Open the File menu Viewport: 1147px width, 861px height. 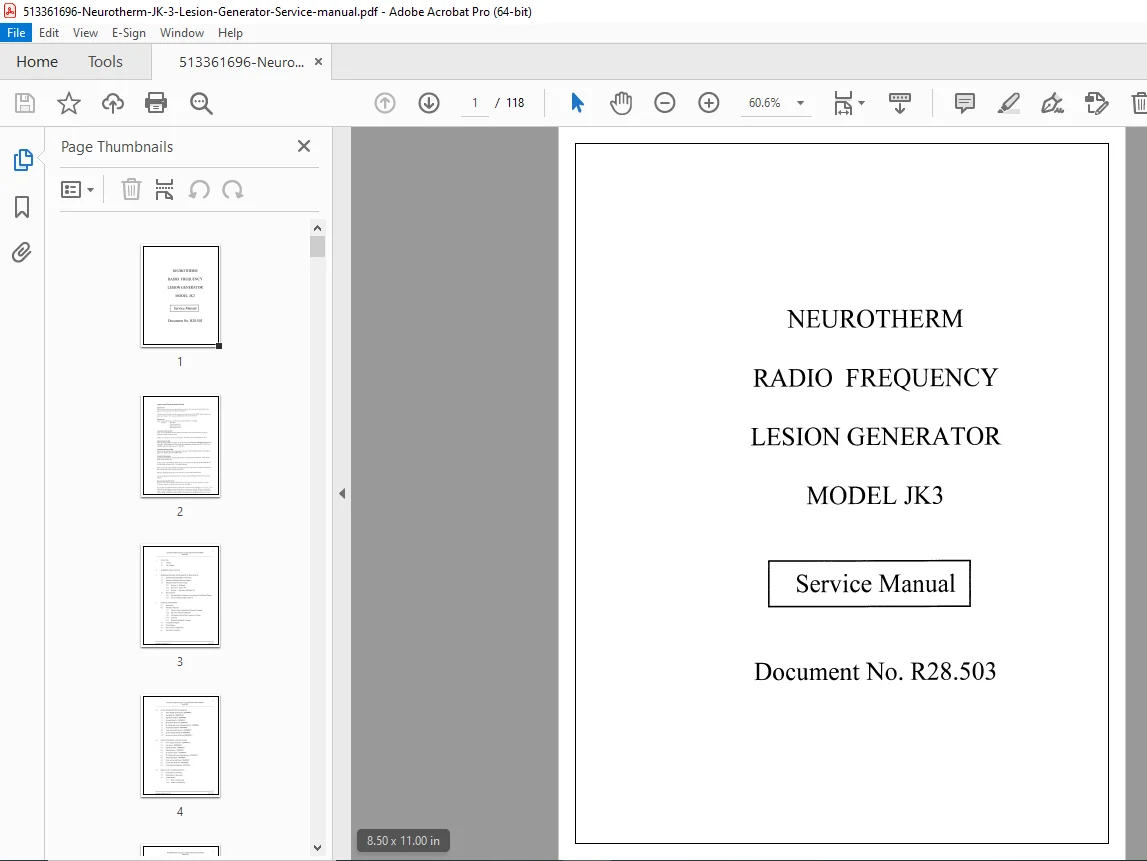pyautogui.click(x=16, y=33)
